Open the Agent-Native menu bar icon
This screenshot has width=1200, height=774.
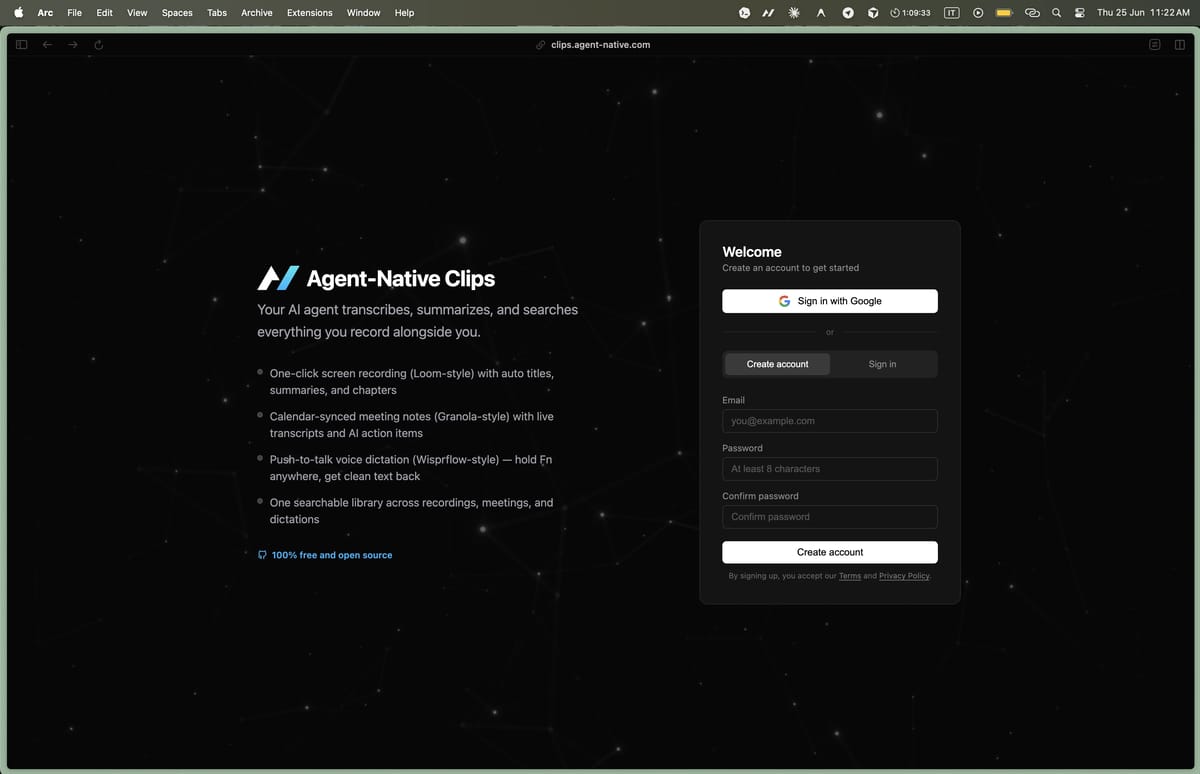pos(768,13)
